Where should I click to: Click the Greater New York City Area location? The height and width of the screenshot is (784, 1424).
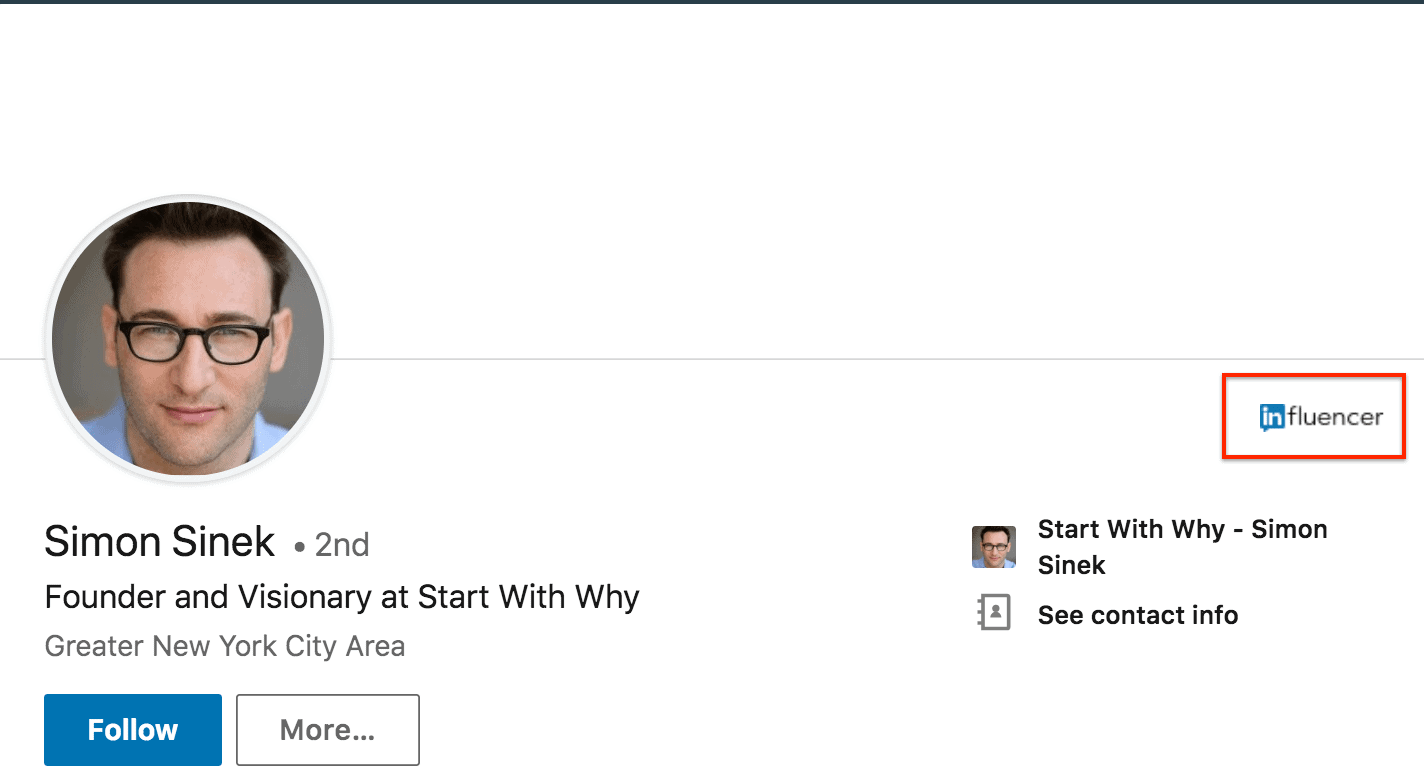[x=225, y=646]
